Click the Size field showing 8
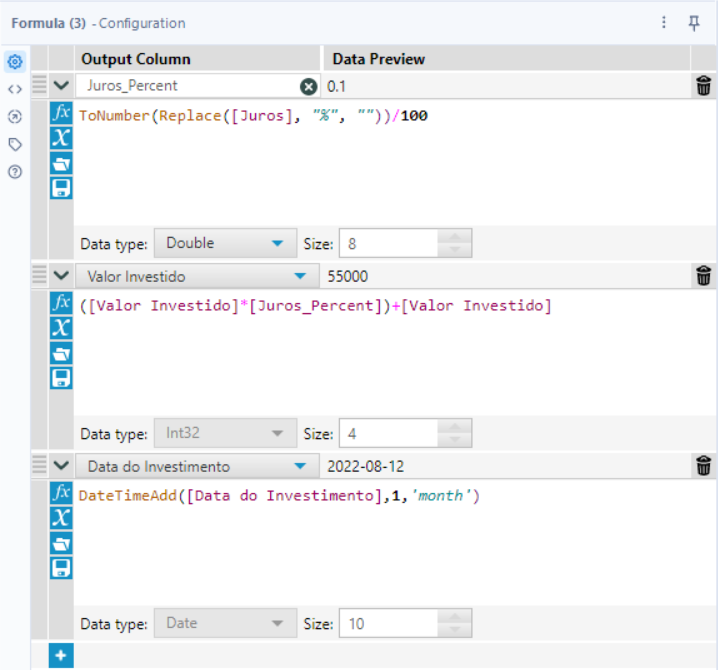 [388, 243]
